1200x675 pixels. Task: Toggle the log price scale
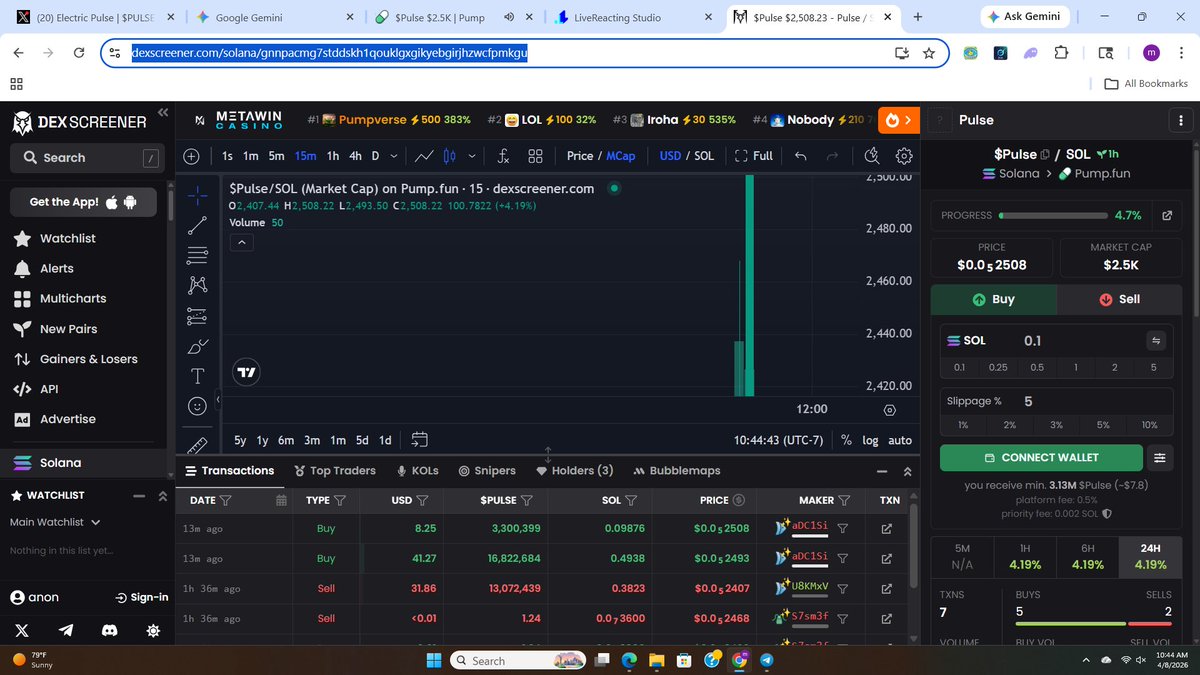[x=871, y=440]
